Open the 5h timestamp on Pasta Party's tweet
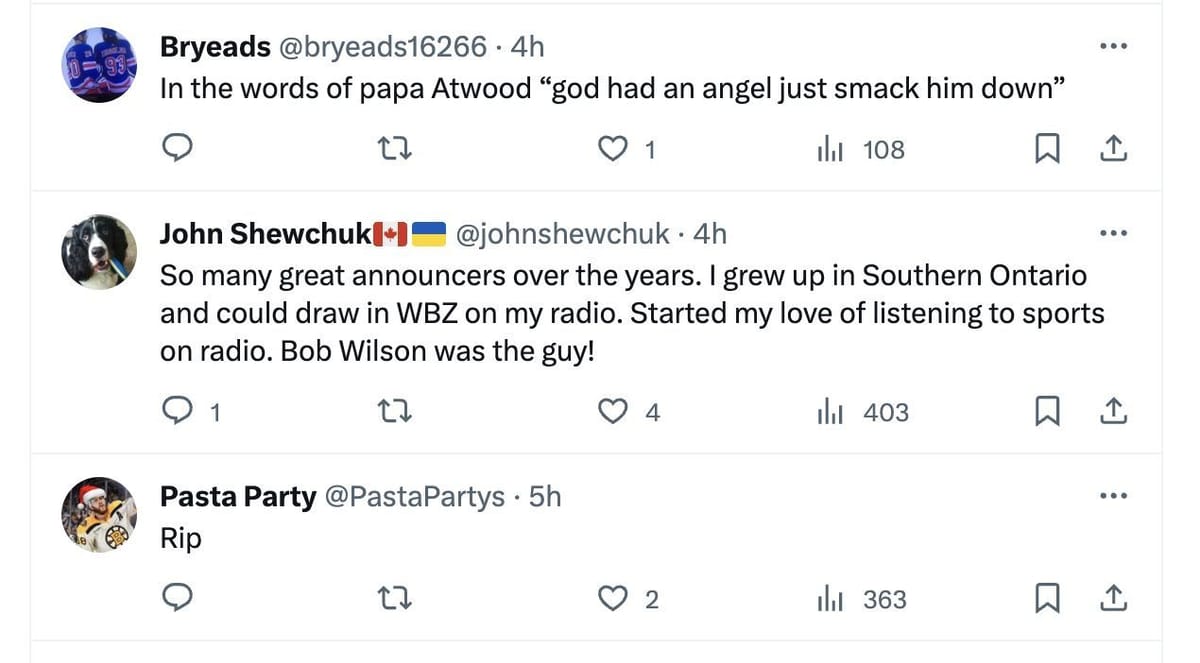 click(545, 496)
